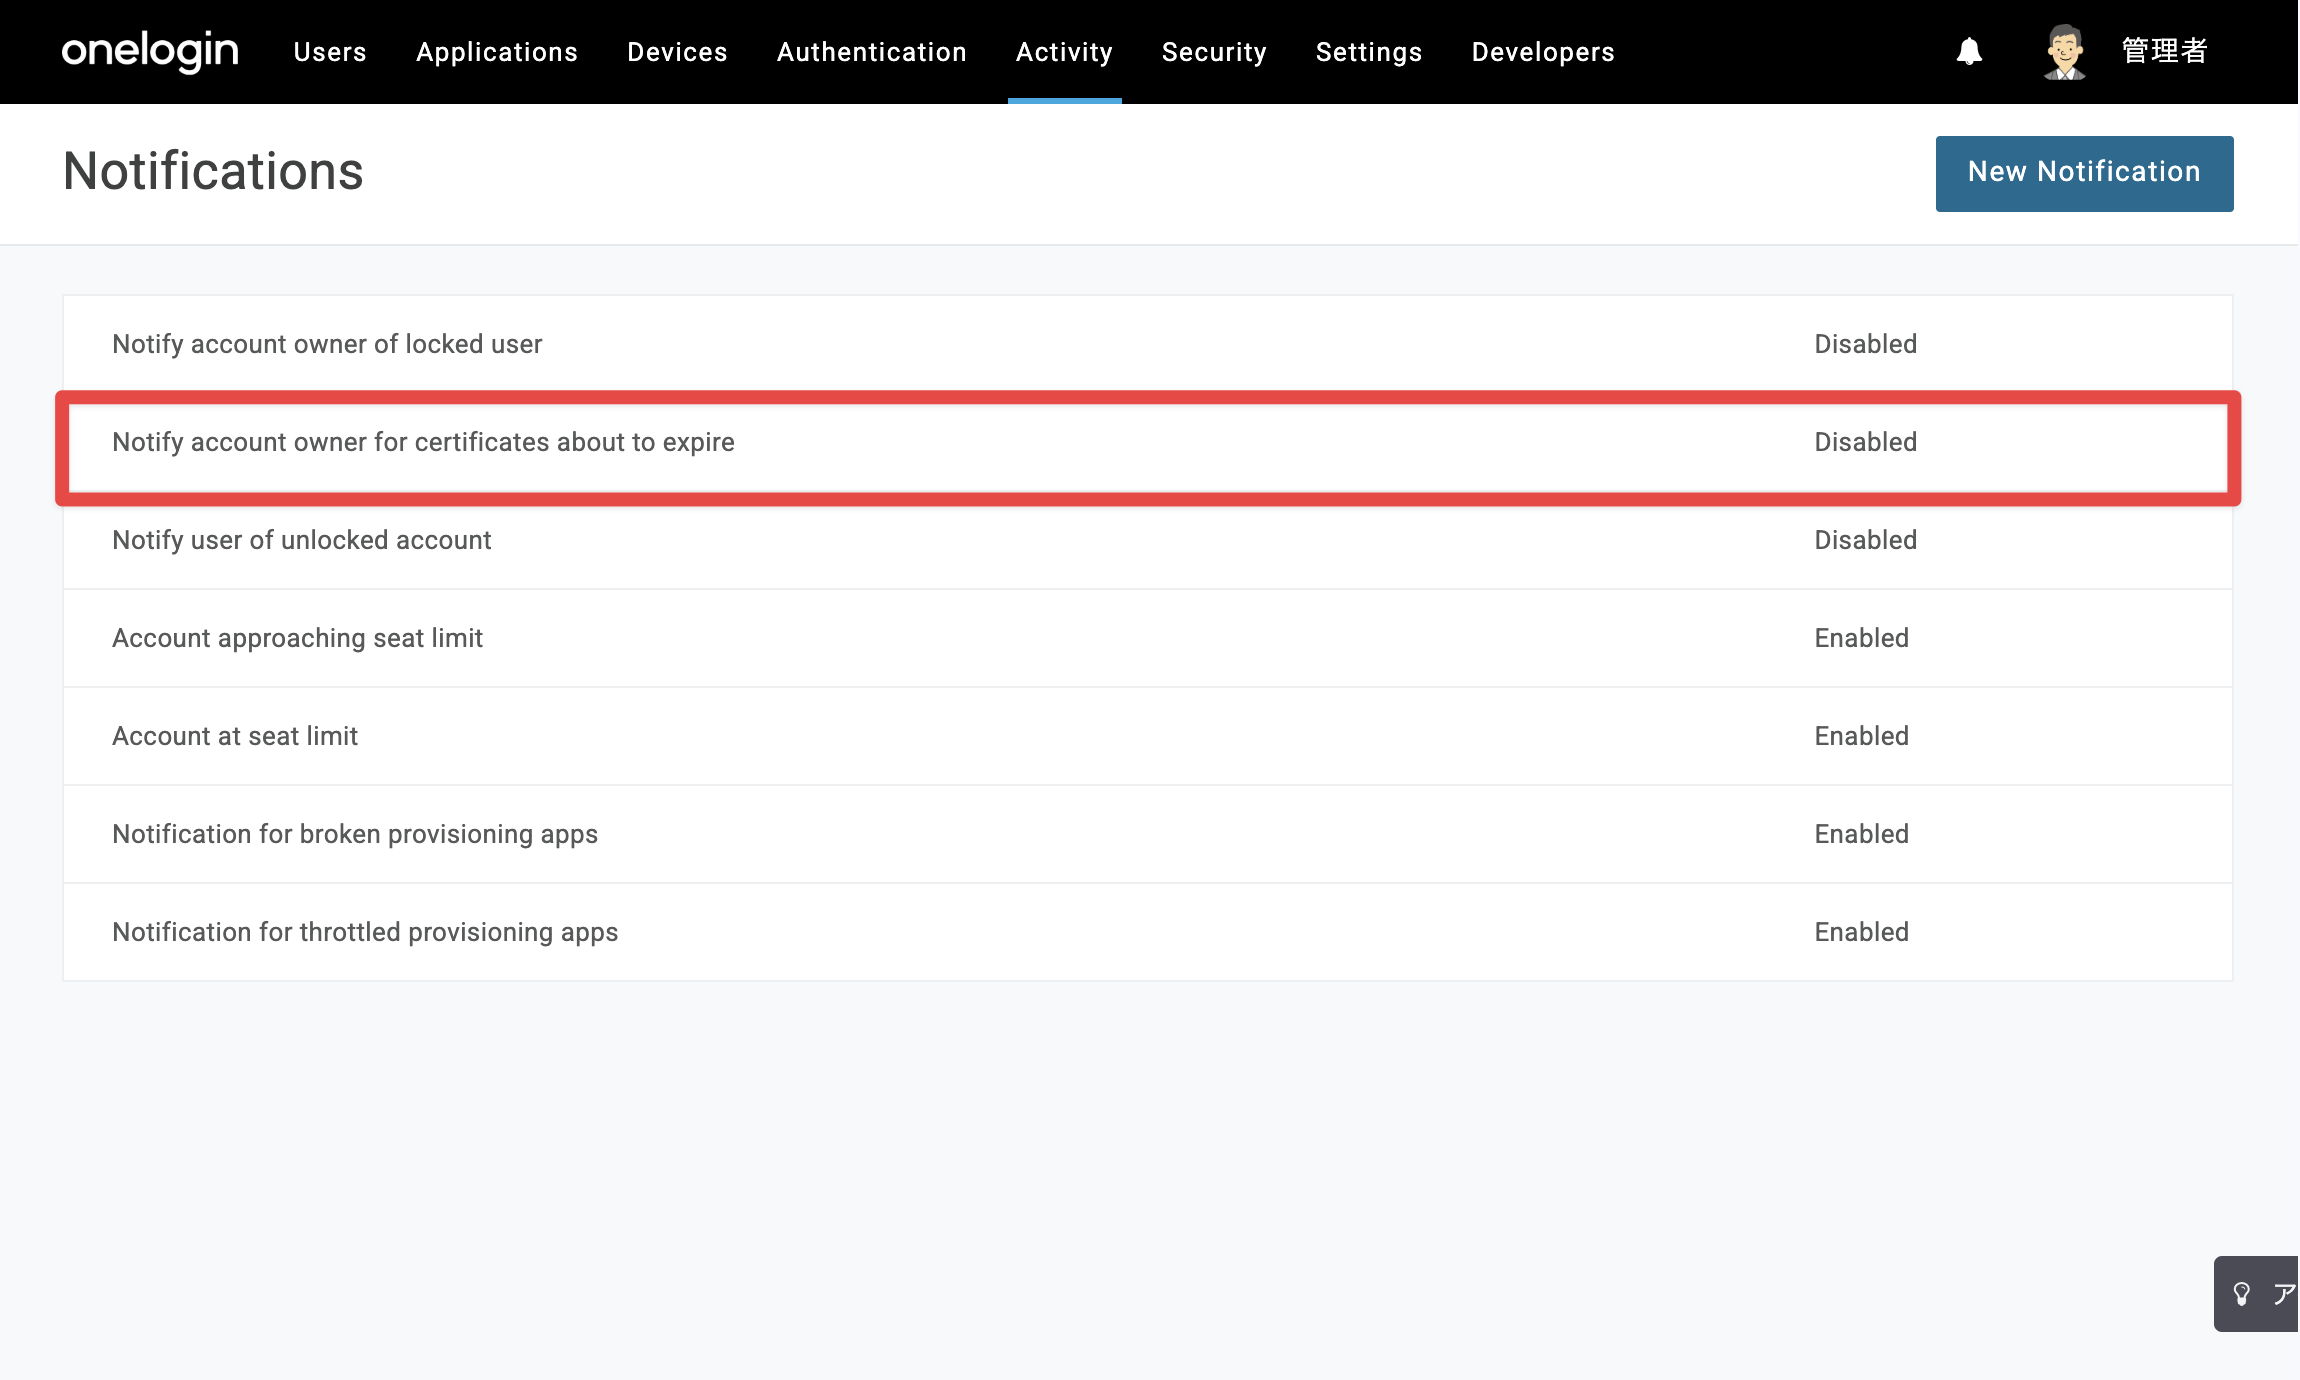Open the Authentication menu

pos(872,52)
